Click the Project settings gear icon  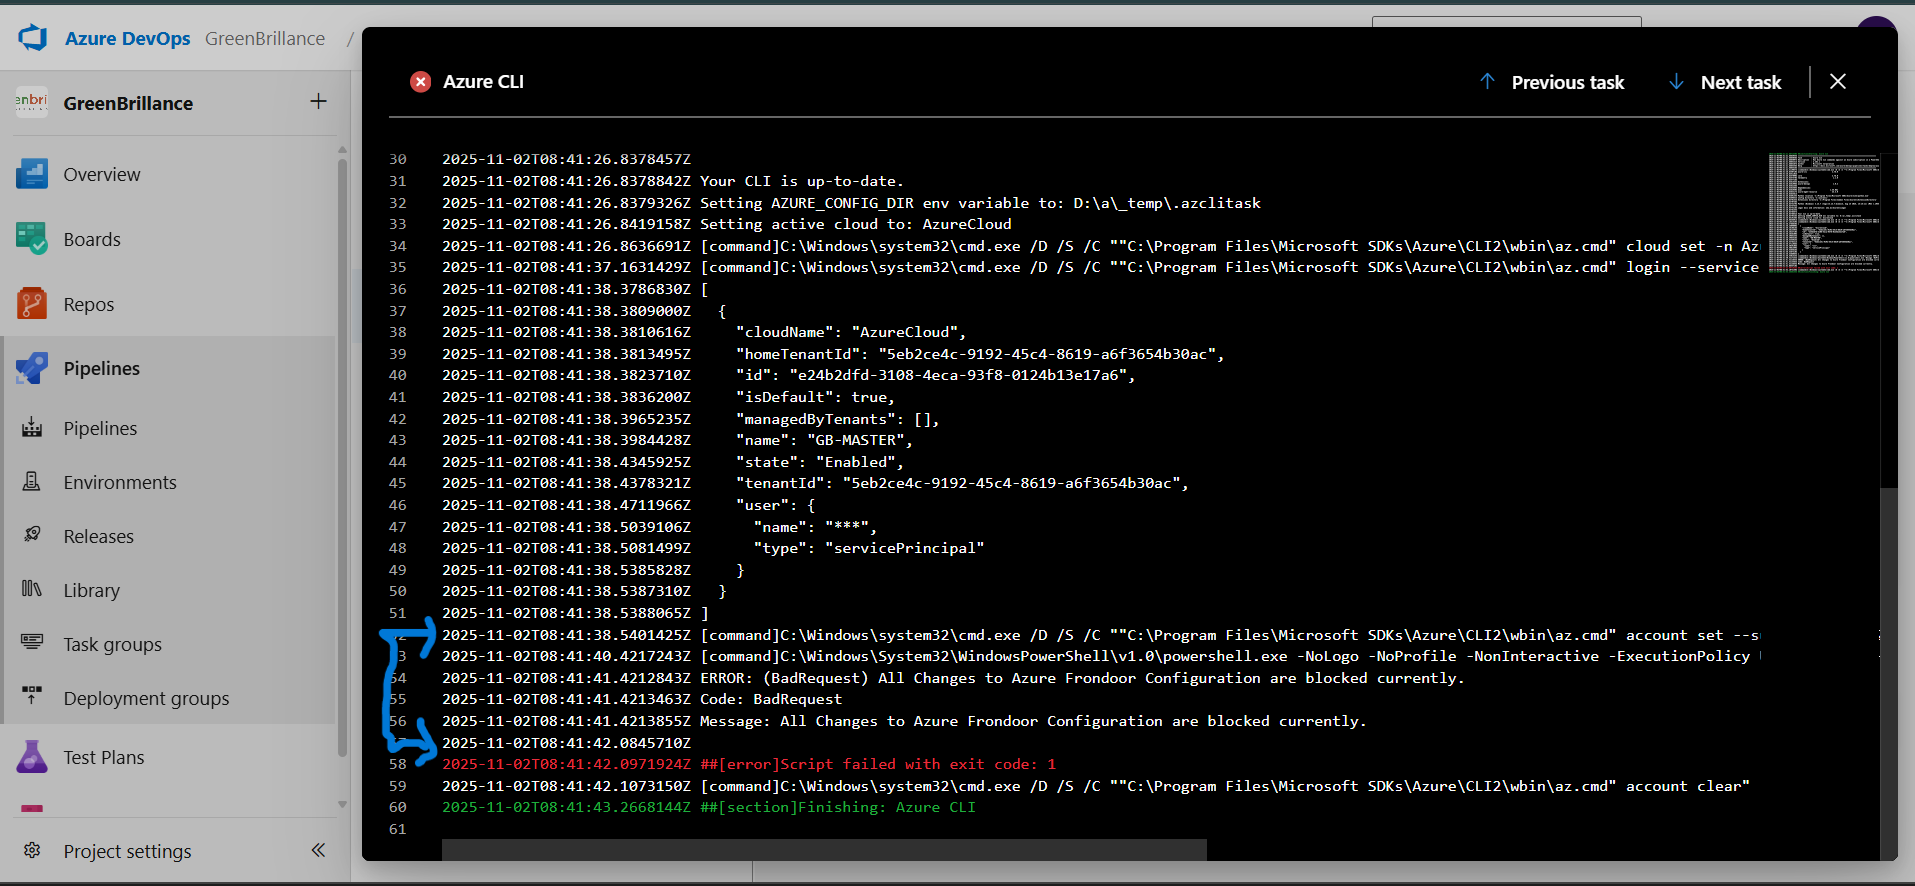coord(32,851)
